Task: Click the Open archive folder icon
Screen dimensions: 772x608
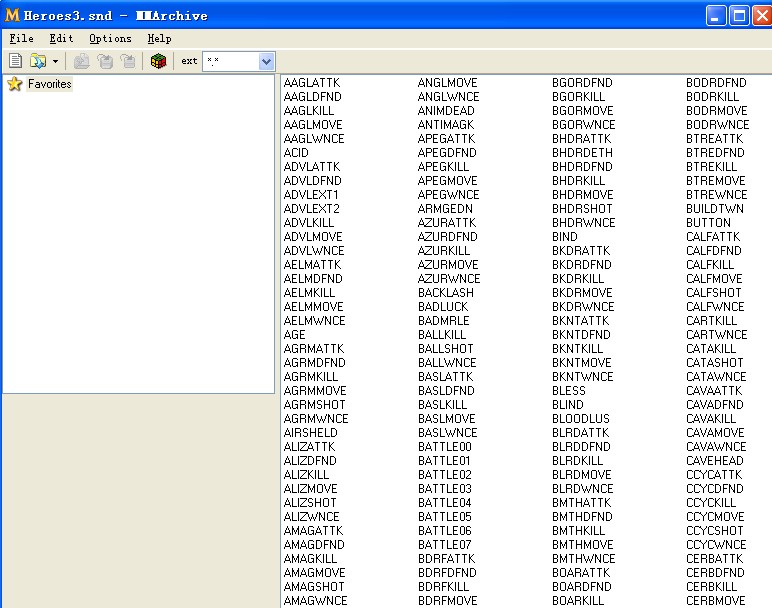Action: [x=38, y=61]
